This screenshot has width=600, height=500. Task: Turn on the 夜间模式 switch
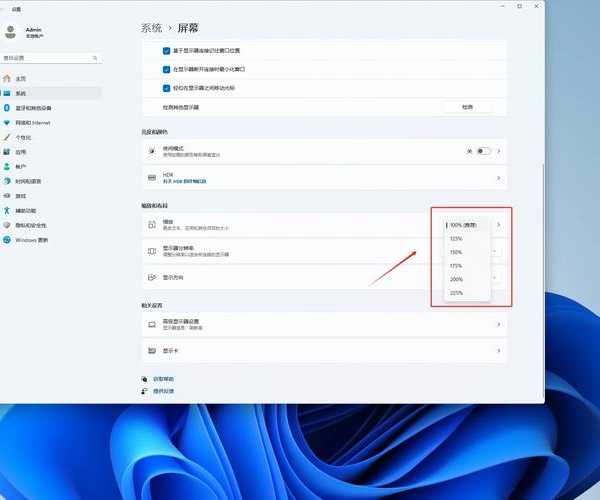[483, 150]
